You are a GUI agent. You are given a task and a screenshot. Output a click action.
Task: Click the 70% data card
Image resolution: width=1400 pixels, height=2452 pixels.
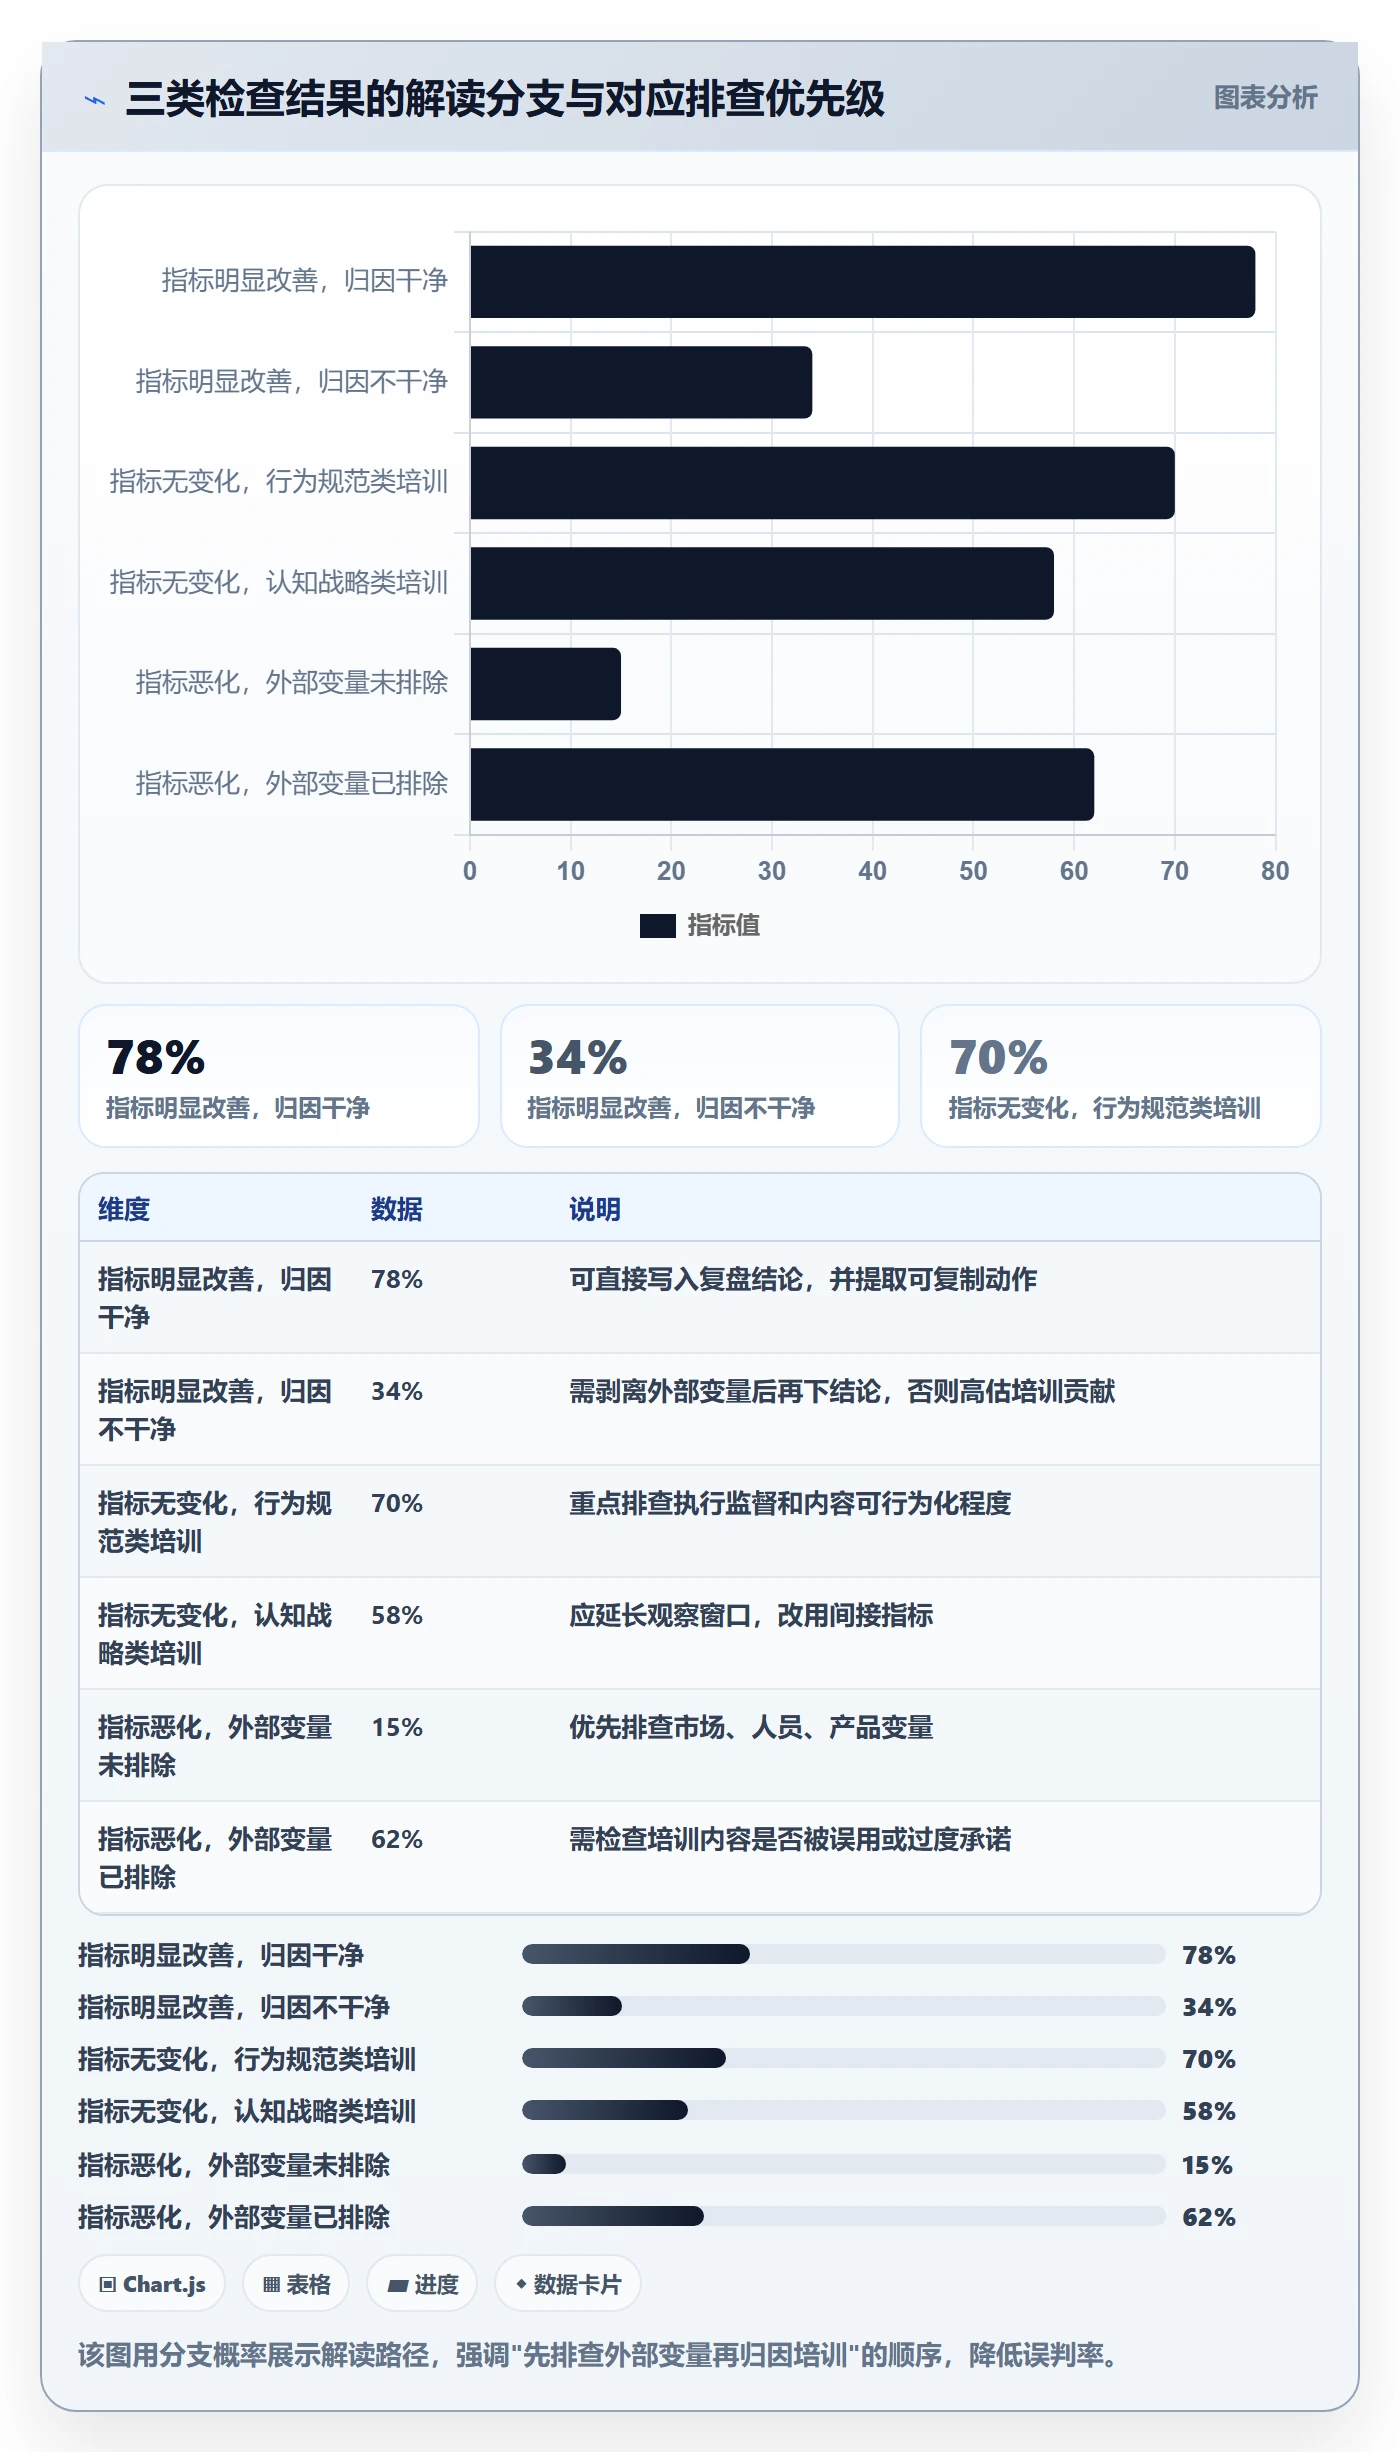pos(1120,1076)
